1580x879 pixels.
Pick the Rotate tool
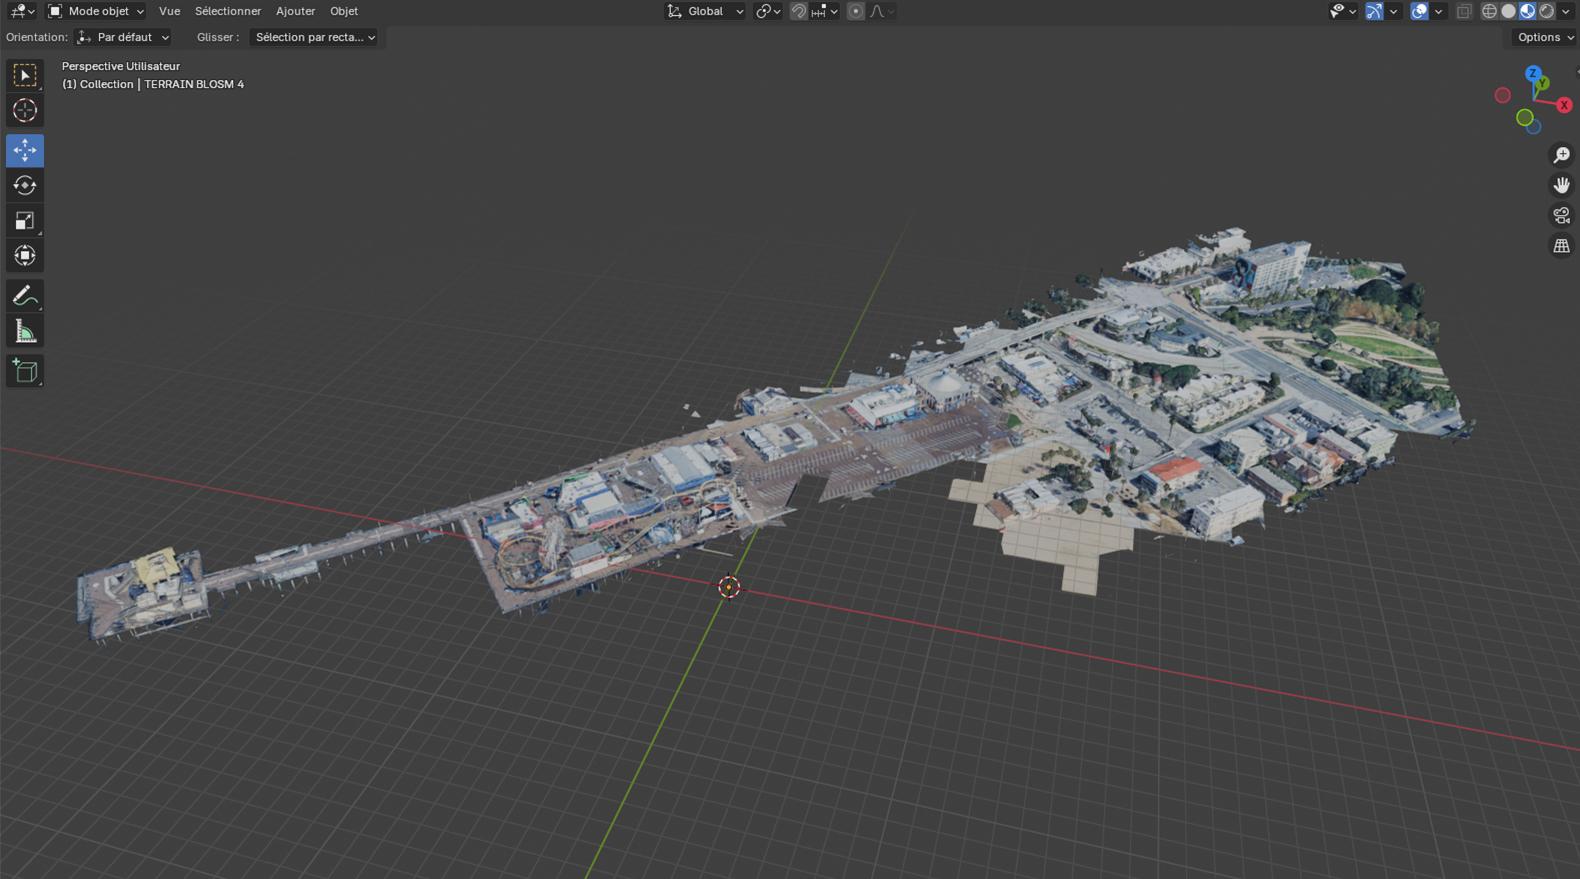click(25, 185)
